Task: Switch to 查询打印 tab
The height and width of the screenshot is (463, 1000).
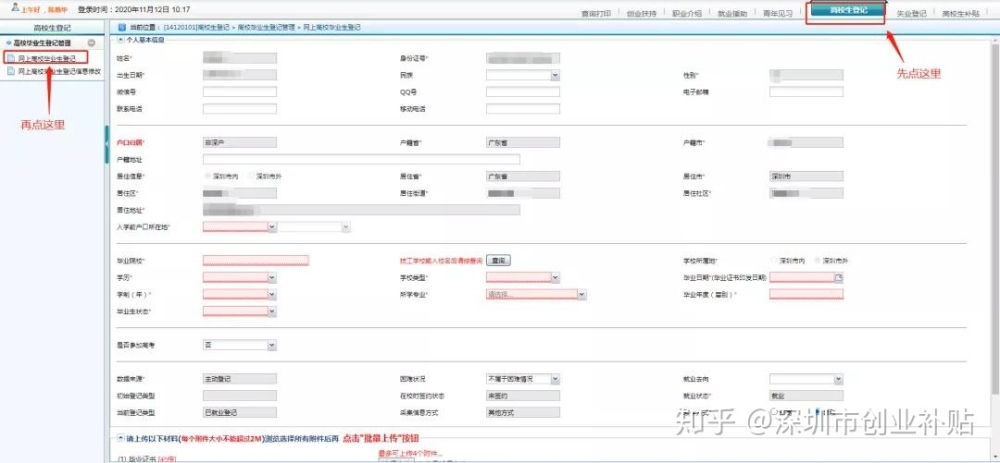Action: tap(596, 13)
